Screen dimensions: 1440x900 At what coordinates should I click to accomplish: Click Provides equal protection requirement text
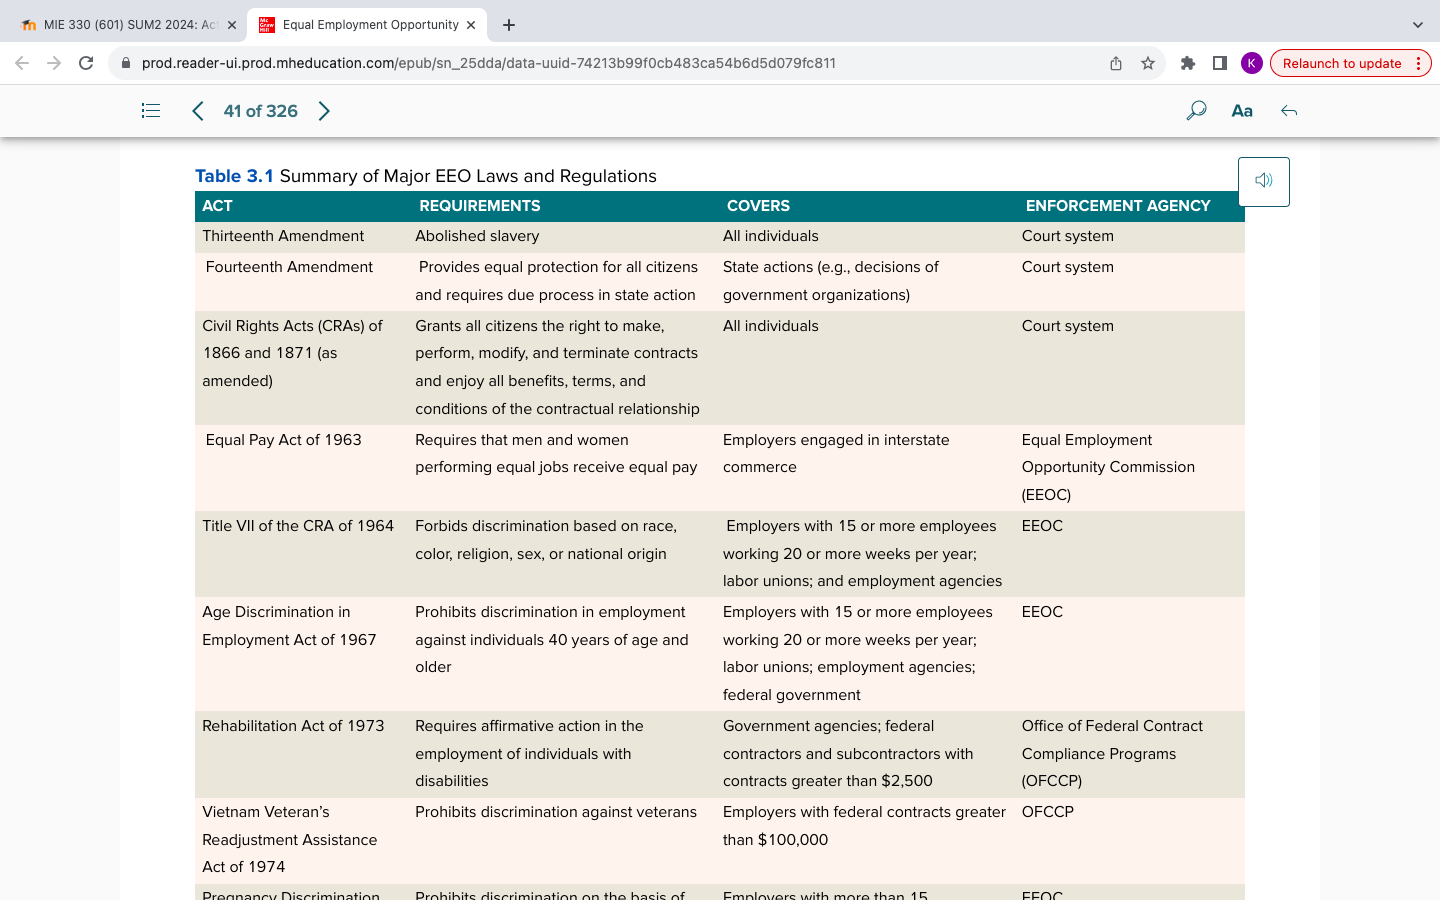557,281
